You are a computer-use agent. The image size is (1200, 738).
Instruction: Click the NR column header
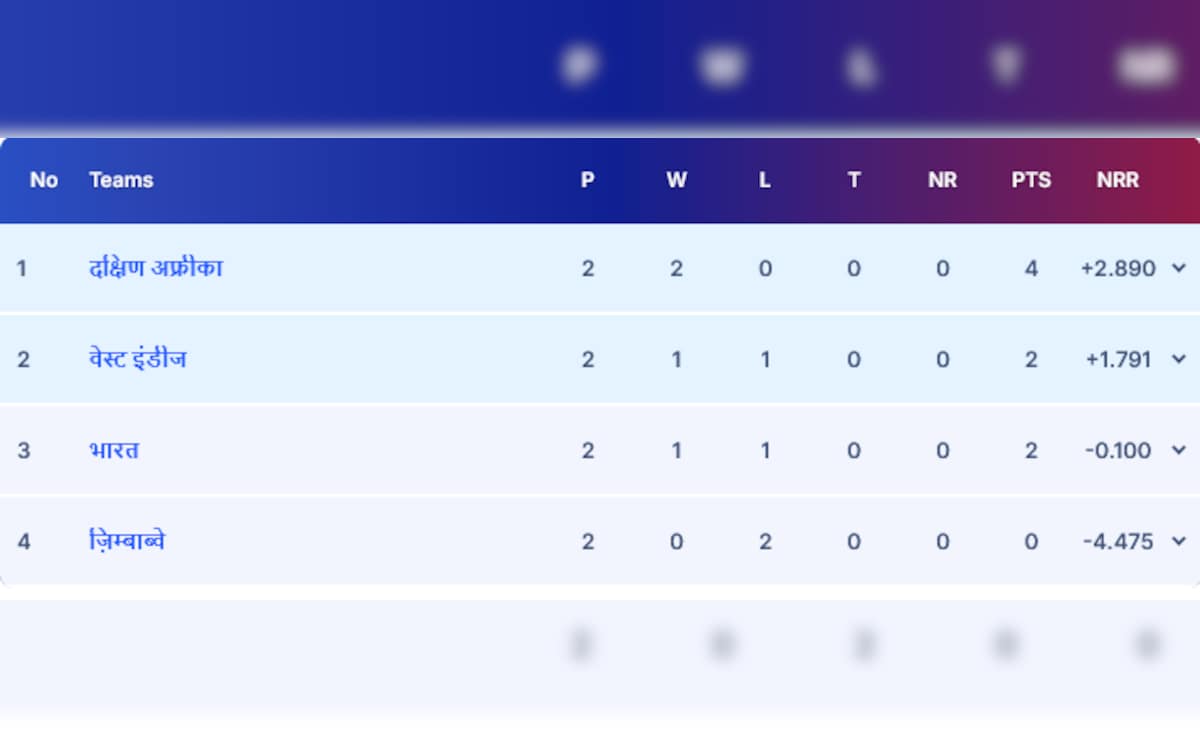(942, 180)
